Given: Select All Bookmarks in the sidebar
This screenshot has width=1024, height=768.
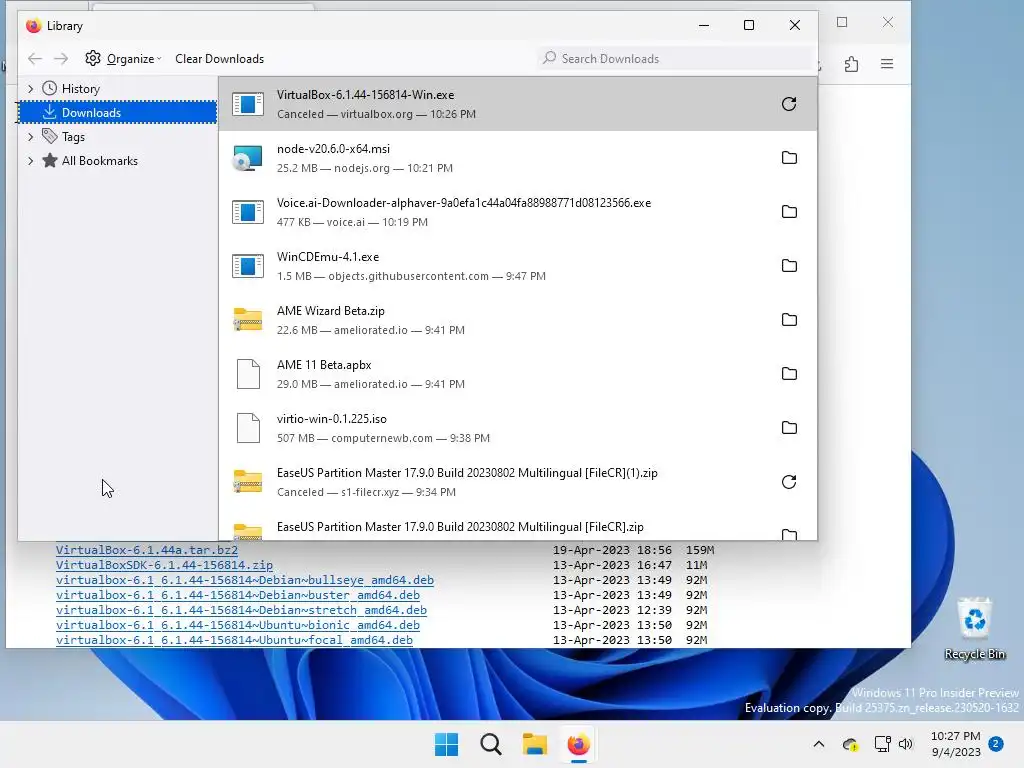Looking at the screenshot, I should coord(99,161).
